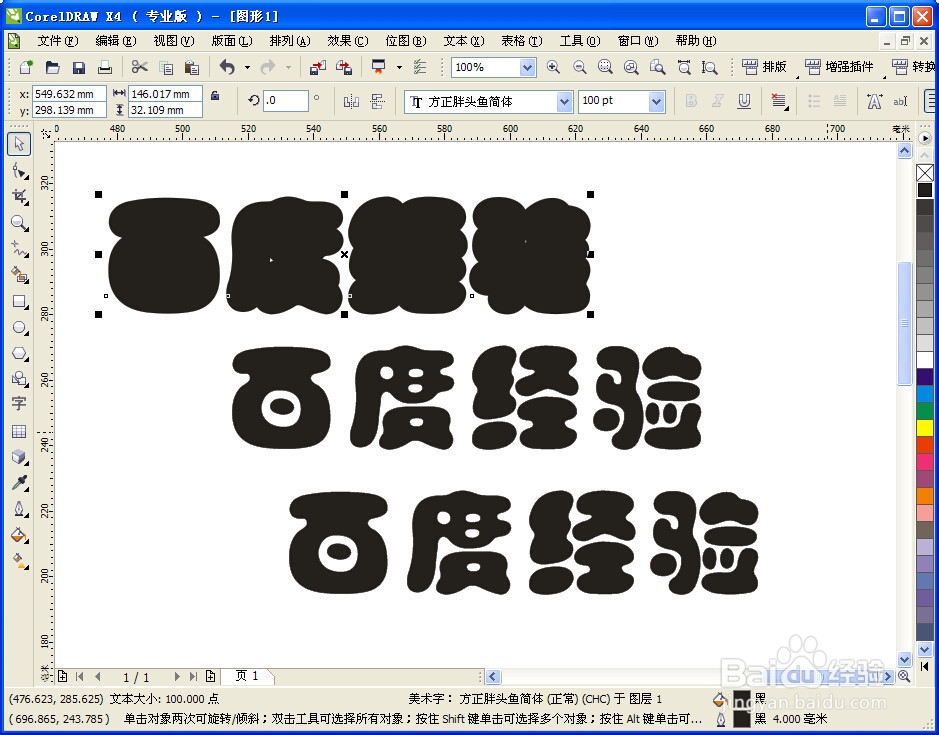The width and height of the screenshot is (939, 735).
Task: Select the Shape edit tool
Action: point(19,172)
